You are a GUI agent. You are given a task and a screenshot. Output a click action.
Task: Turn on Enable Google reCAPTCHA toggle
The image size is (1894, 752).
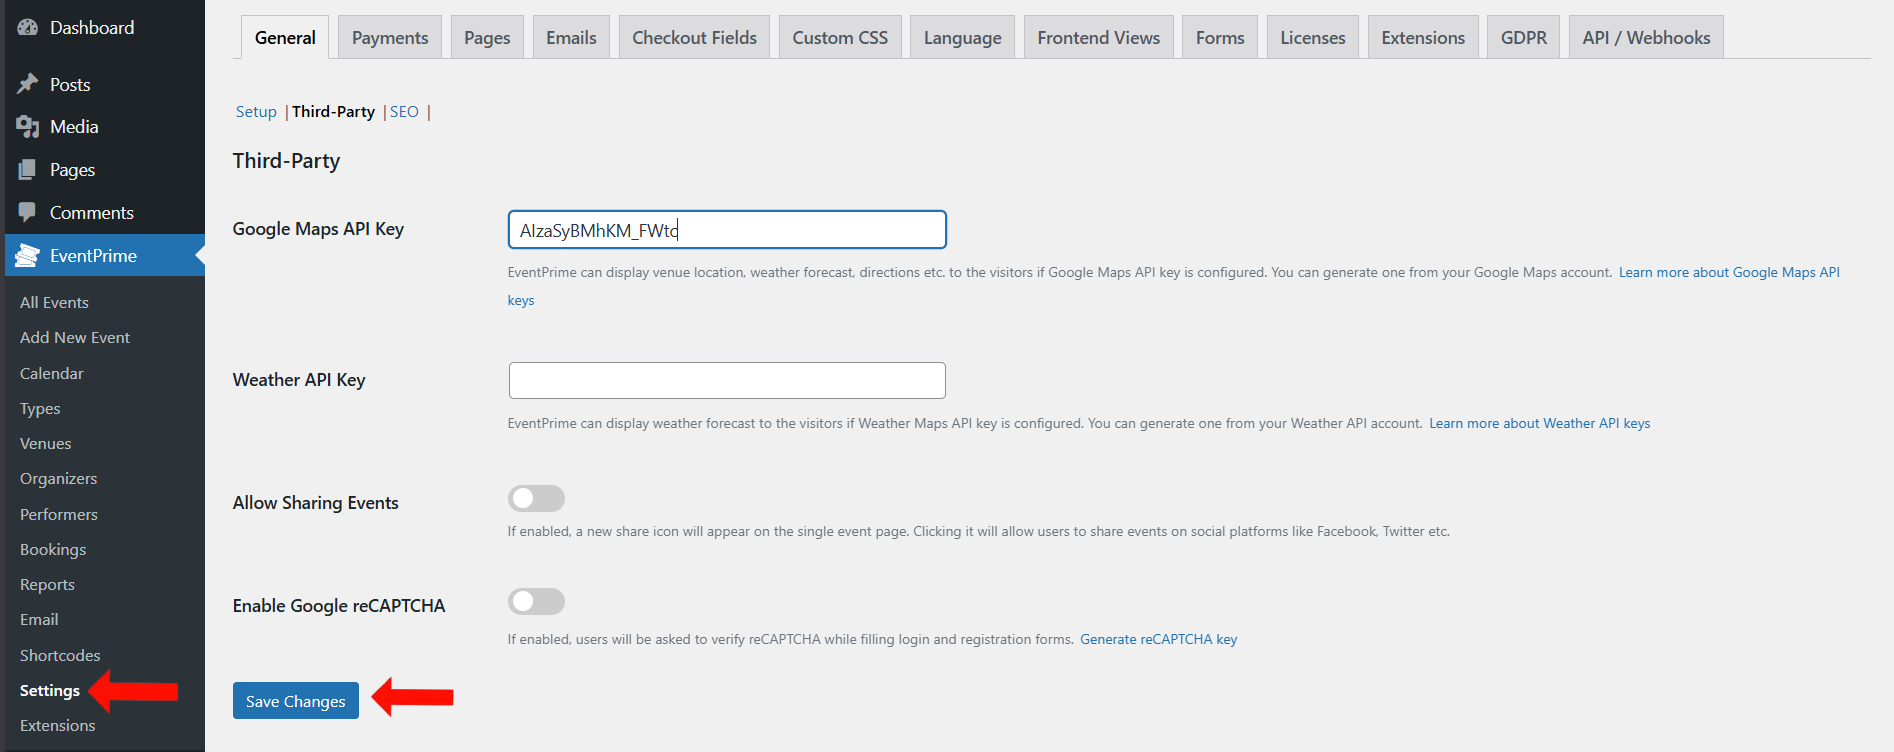536,602
